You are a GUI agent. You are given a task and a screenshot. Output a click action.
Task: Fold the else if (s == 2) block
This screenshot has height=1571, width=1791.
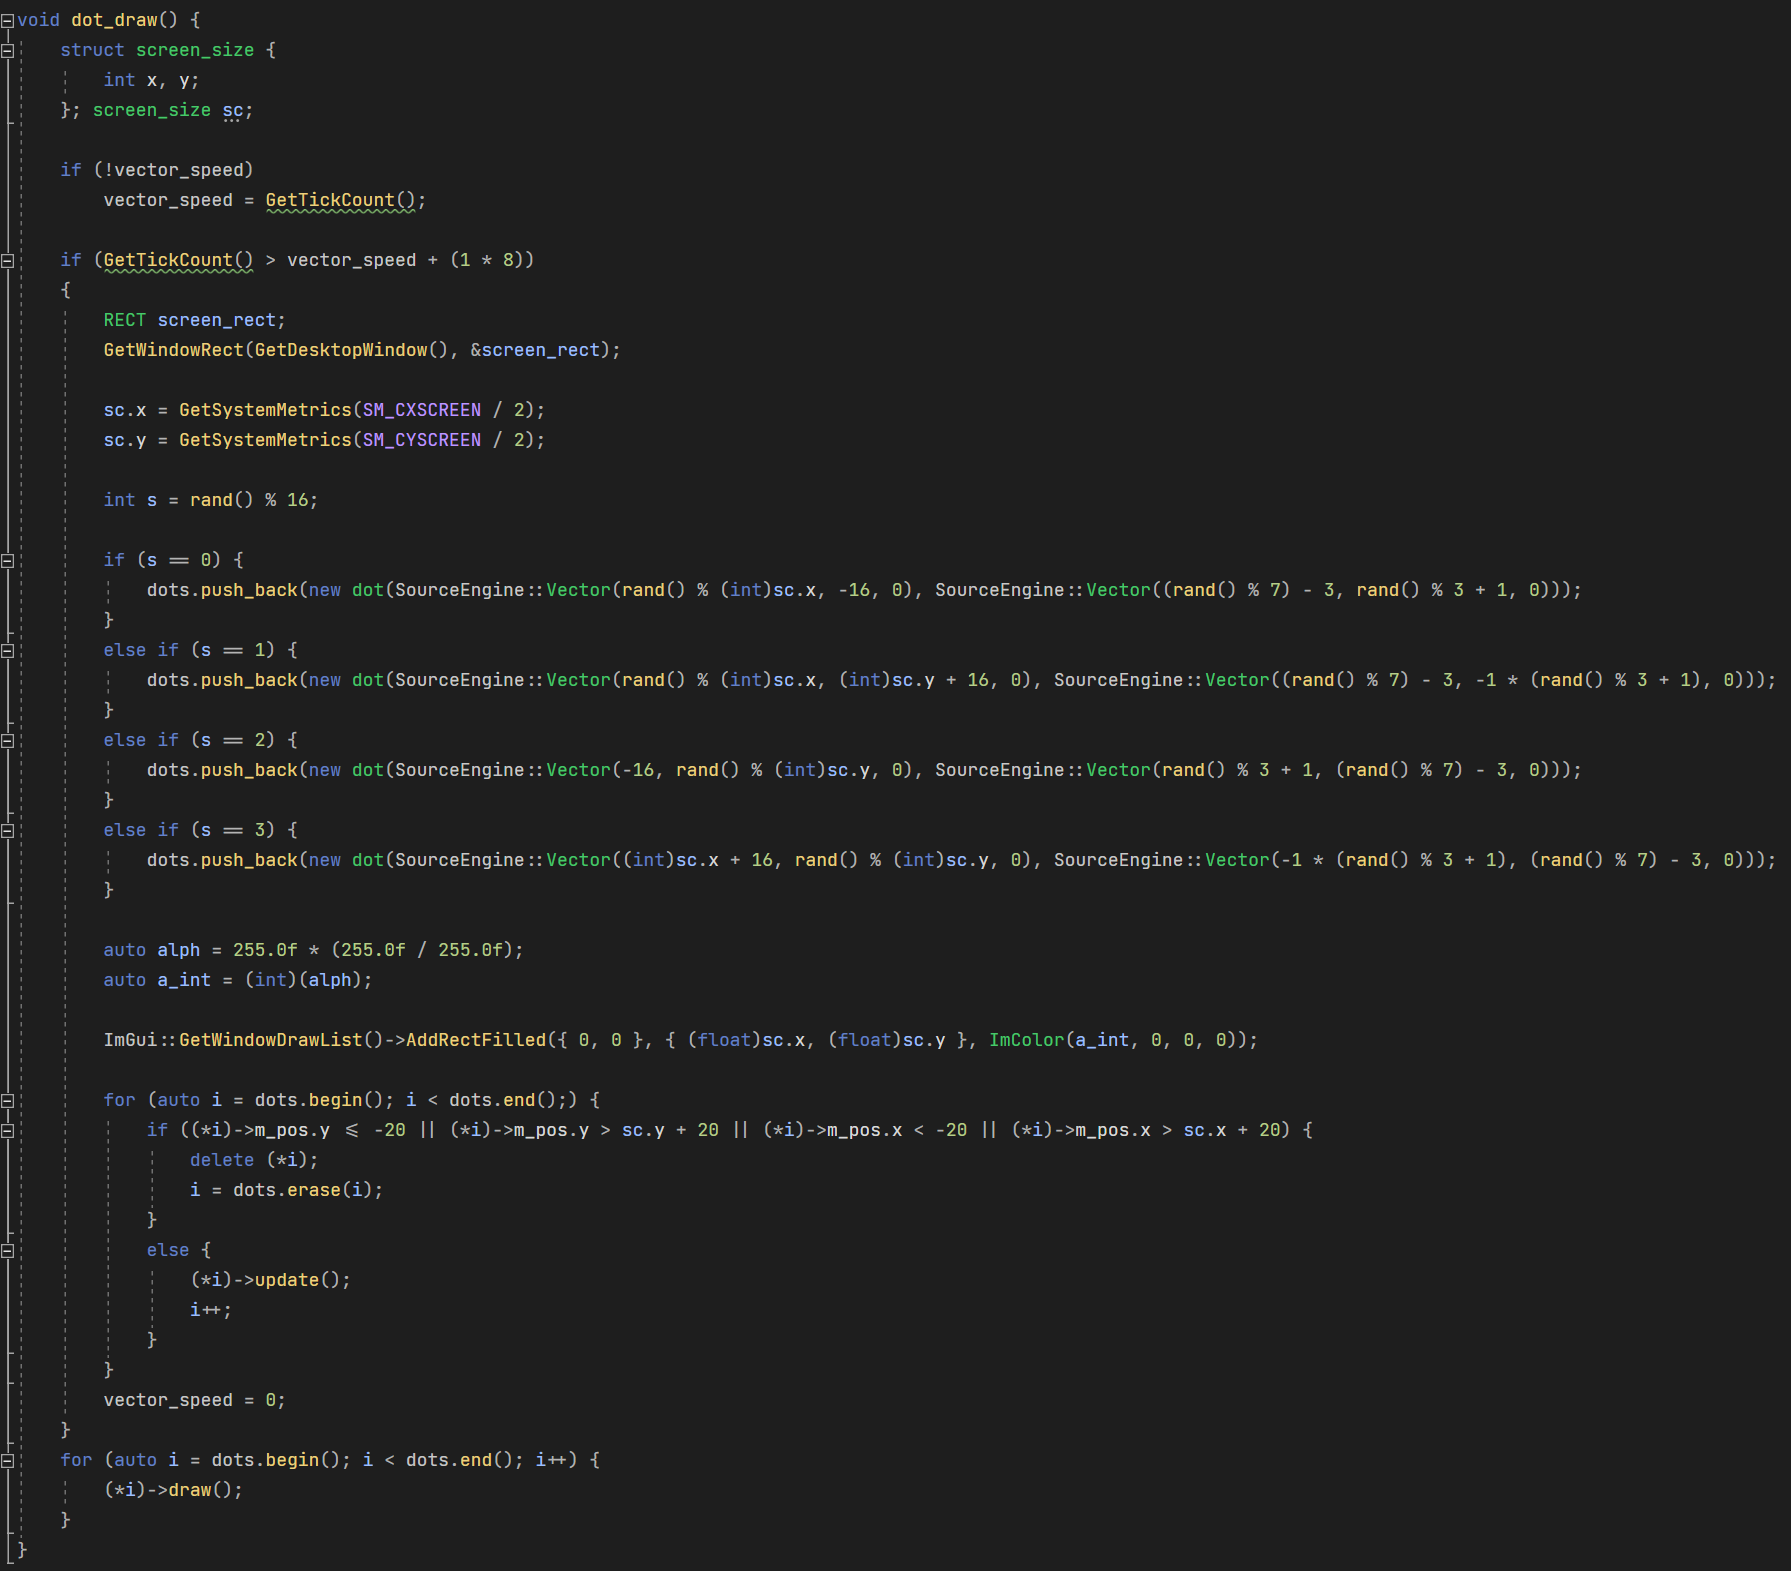pos(7,741)
